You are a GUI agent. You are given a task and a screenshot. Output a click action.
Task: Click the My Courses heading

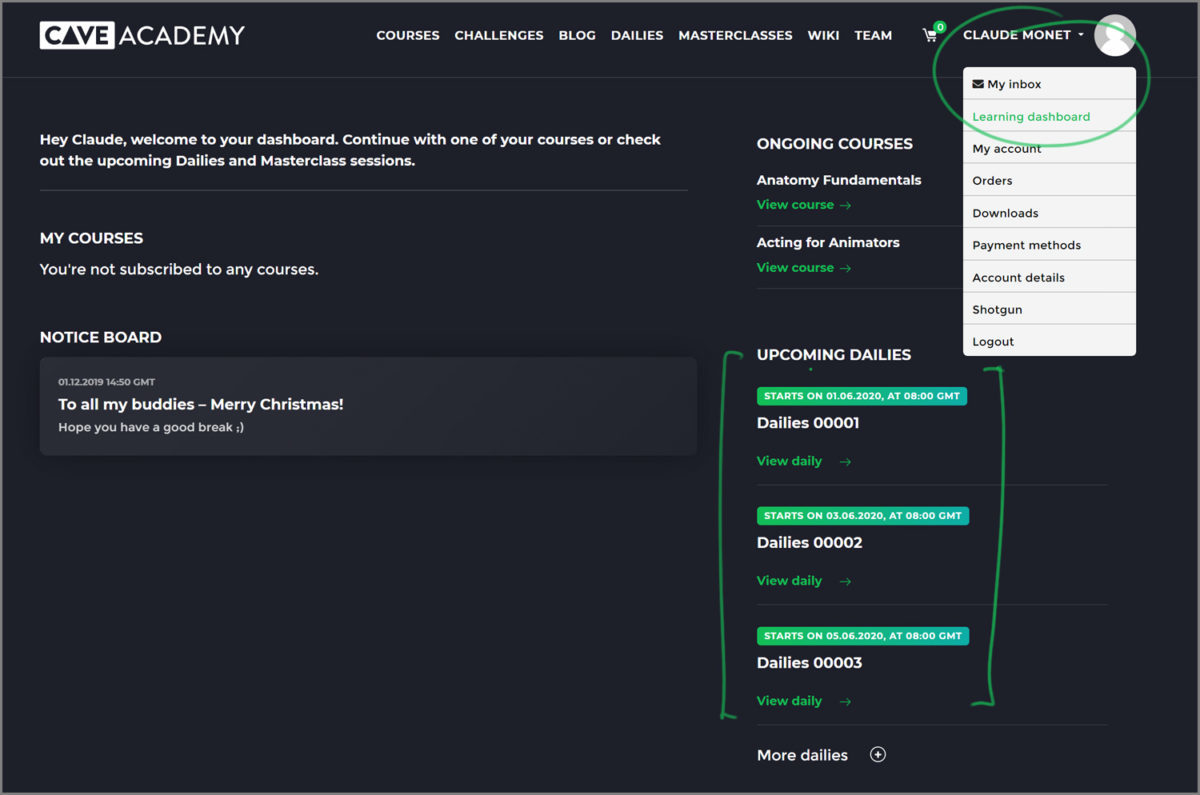(x=91, y=238)
